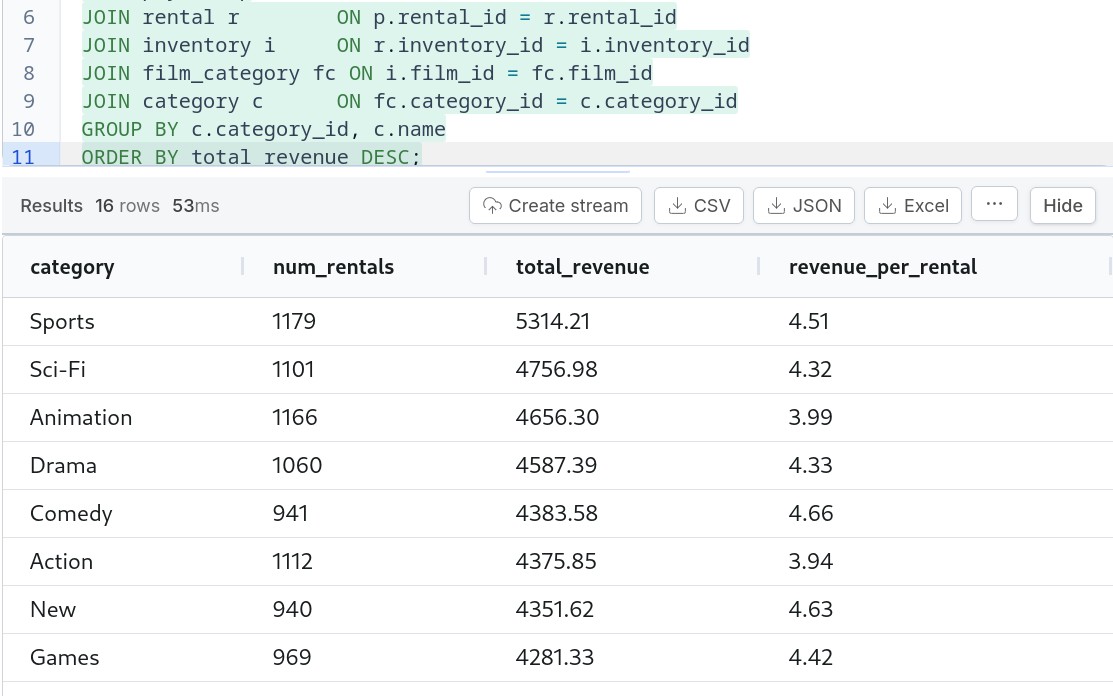Click the 4.63 revenue per rental cell

pos(811,609)
